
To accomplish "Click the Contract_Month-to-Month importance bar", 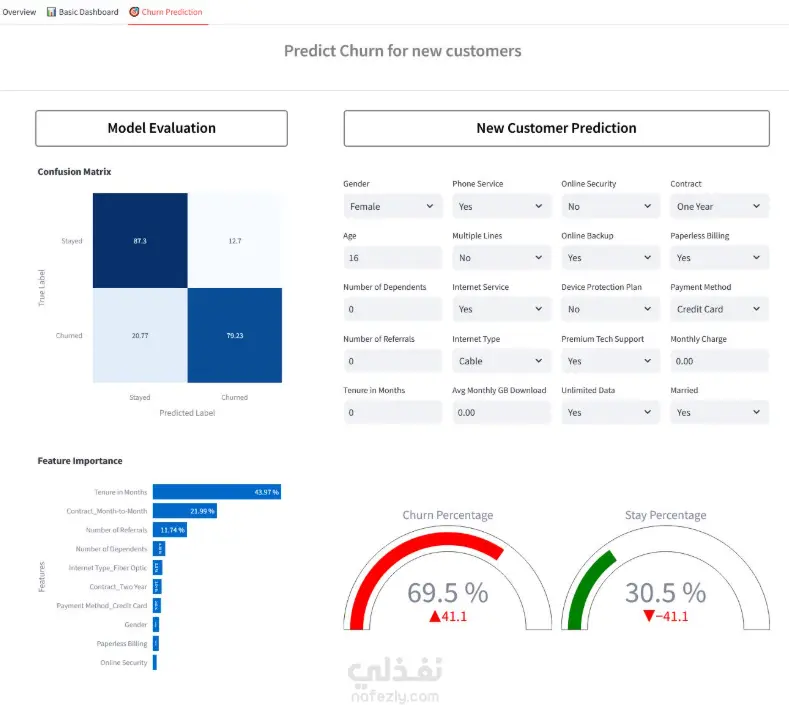I will (x=185, y=511).
